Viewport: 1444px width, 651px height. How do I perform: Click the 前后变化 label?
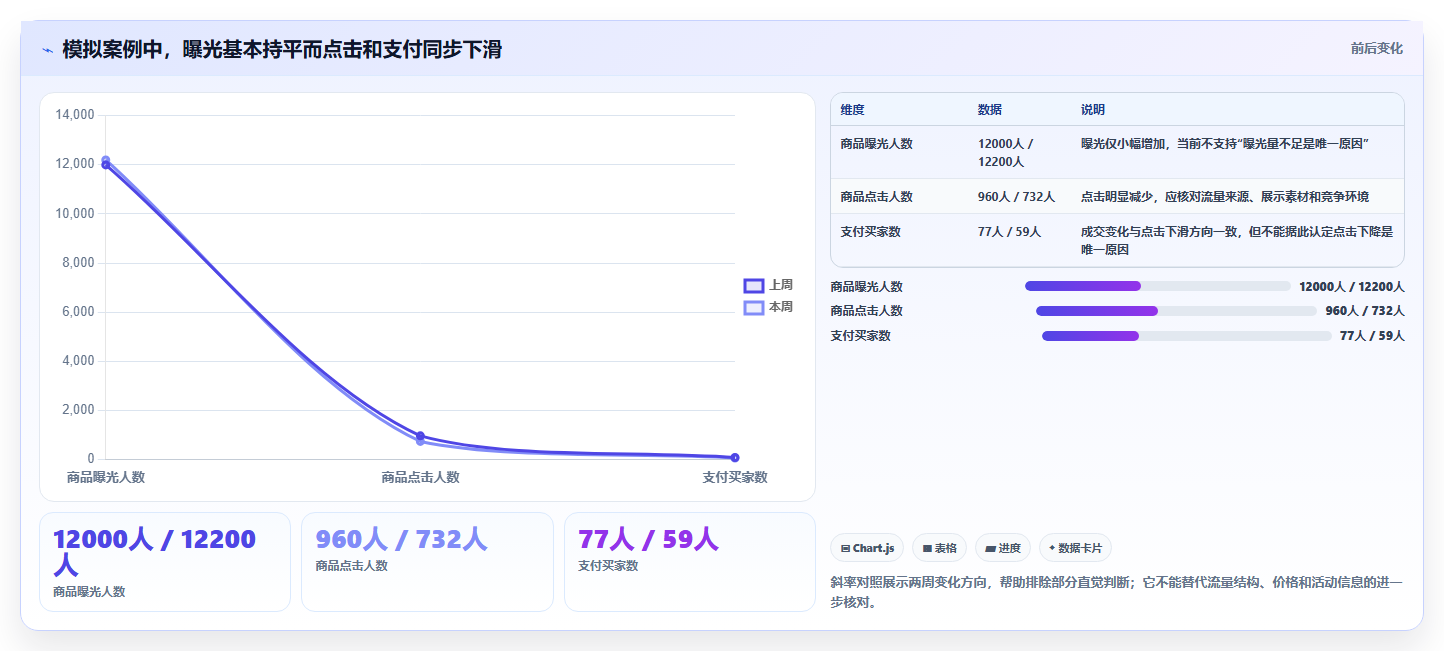1376,48
